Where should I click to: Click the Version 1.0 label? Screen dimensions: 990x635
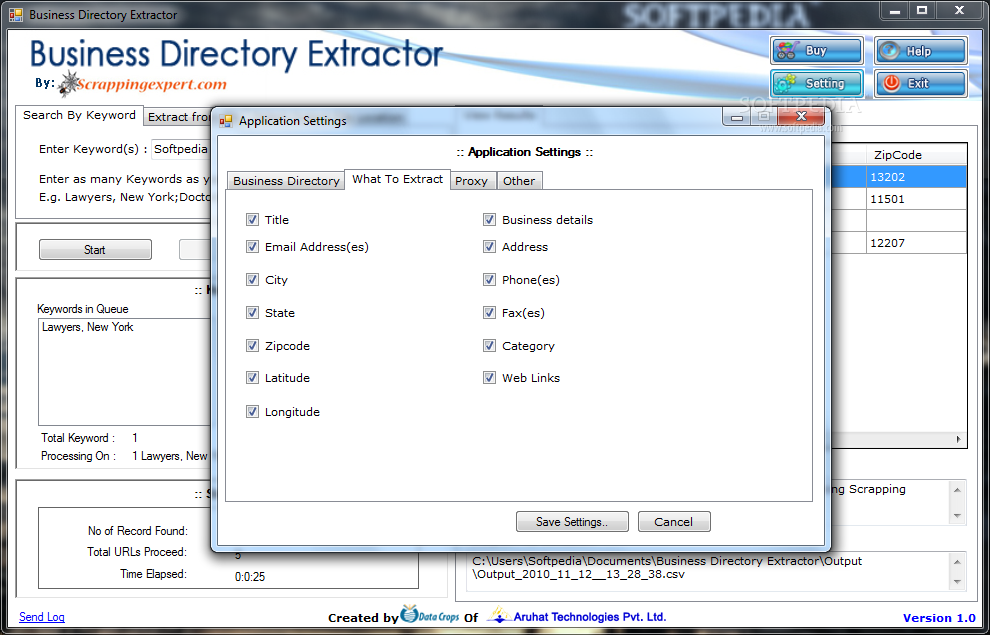tap(939, 618)
